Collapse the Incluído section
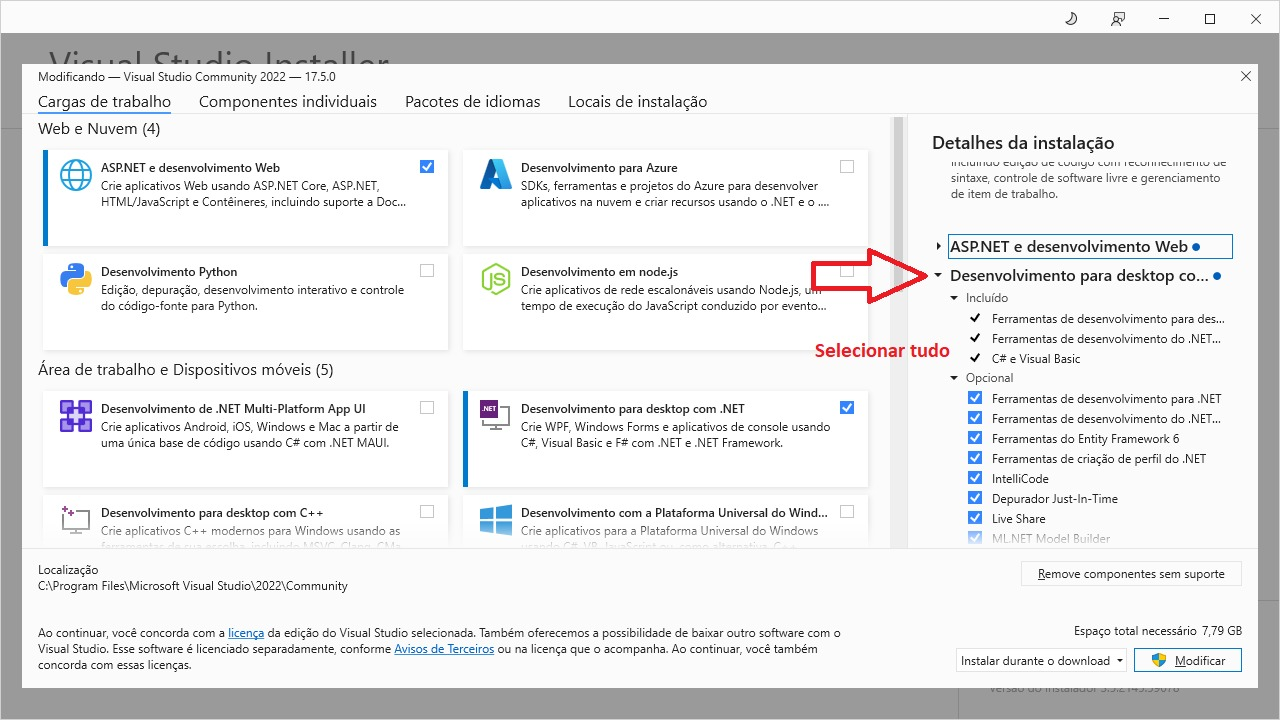Viewport: 1280px width, 720px height. (954, 298)
